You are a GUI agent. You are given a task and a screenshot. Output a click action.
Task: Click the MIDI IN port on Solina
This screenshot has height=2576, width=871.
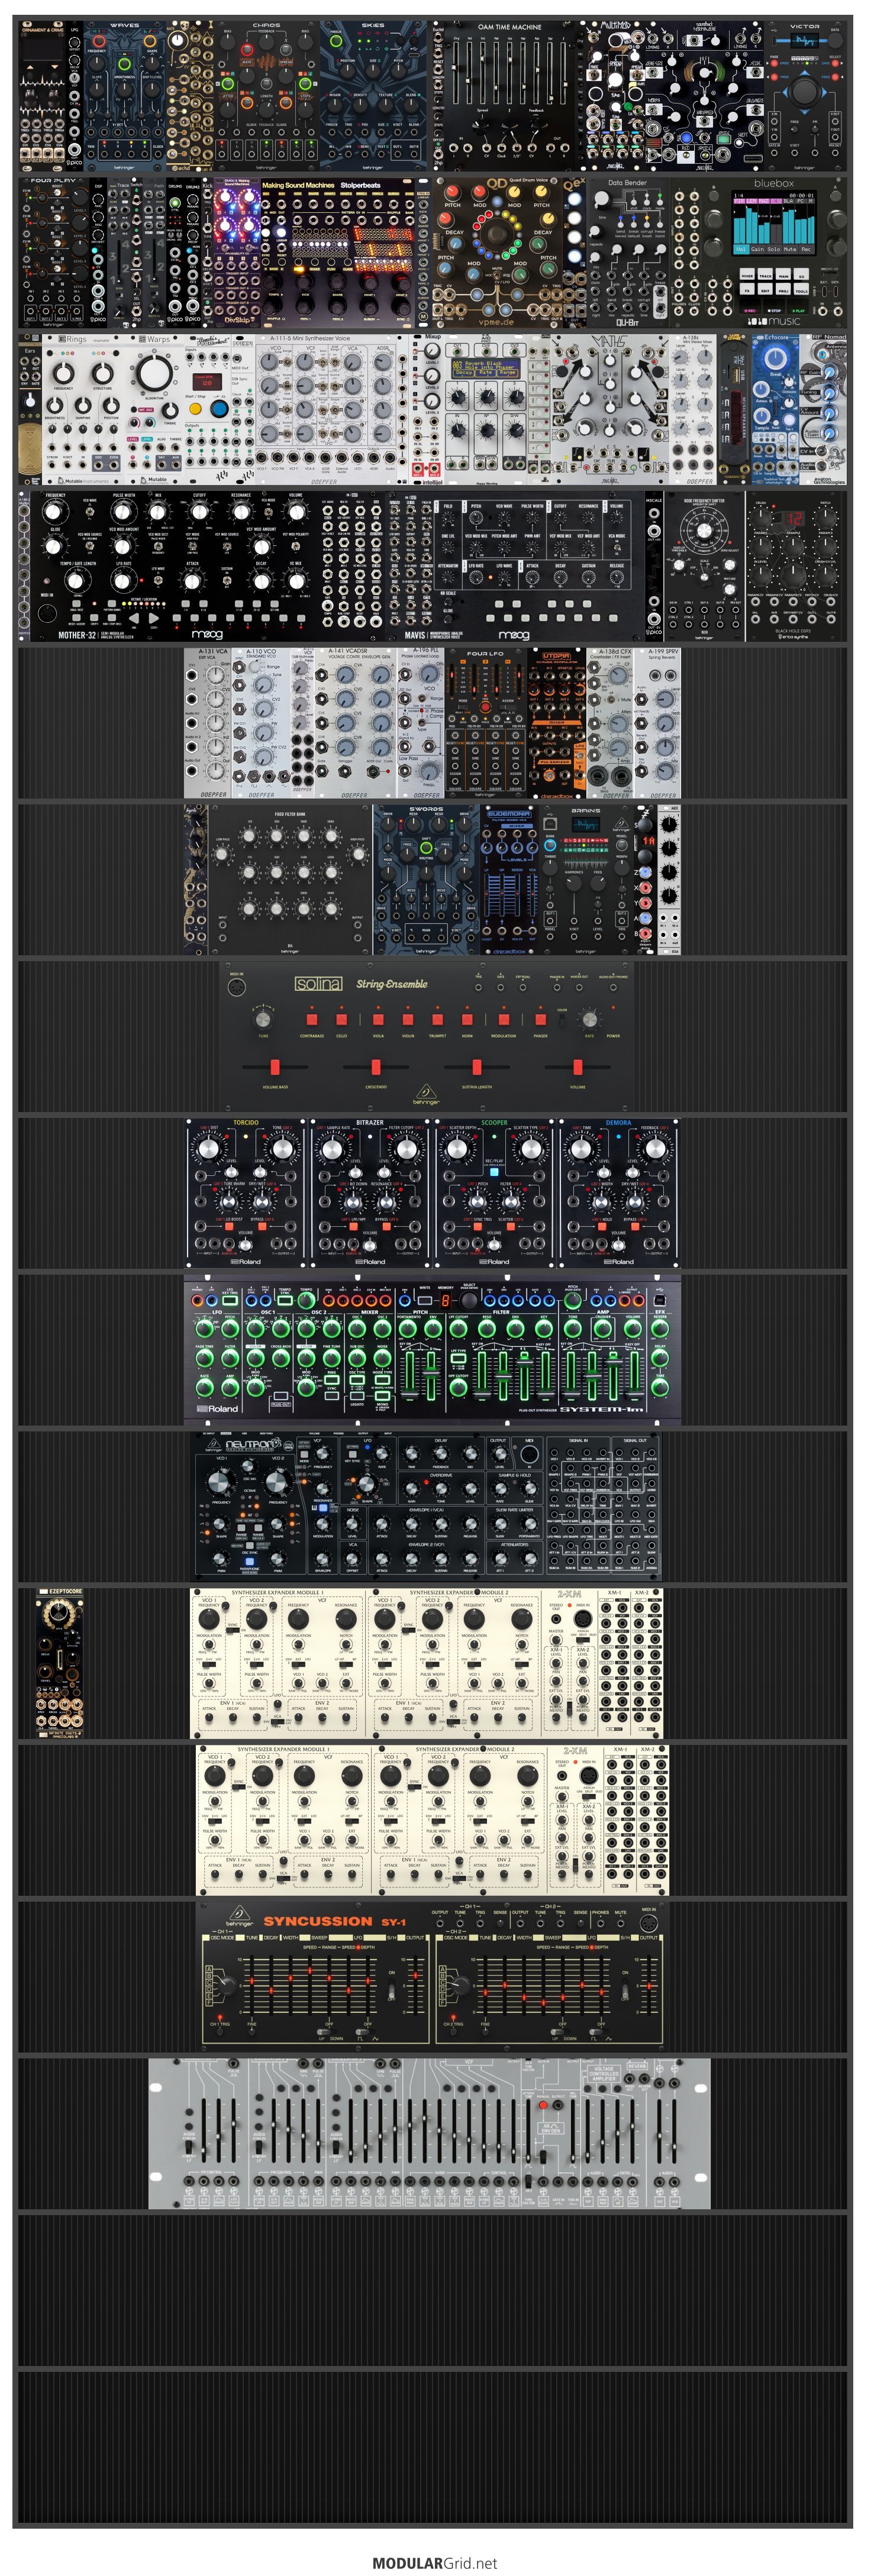click(x=236, y=988)
